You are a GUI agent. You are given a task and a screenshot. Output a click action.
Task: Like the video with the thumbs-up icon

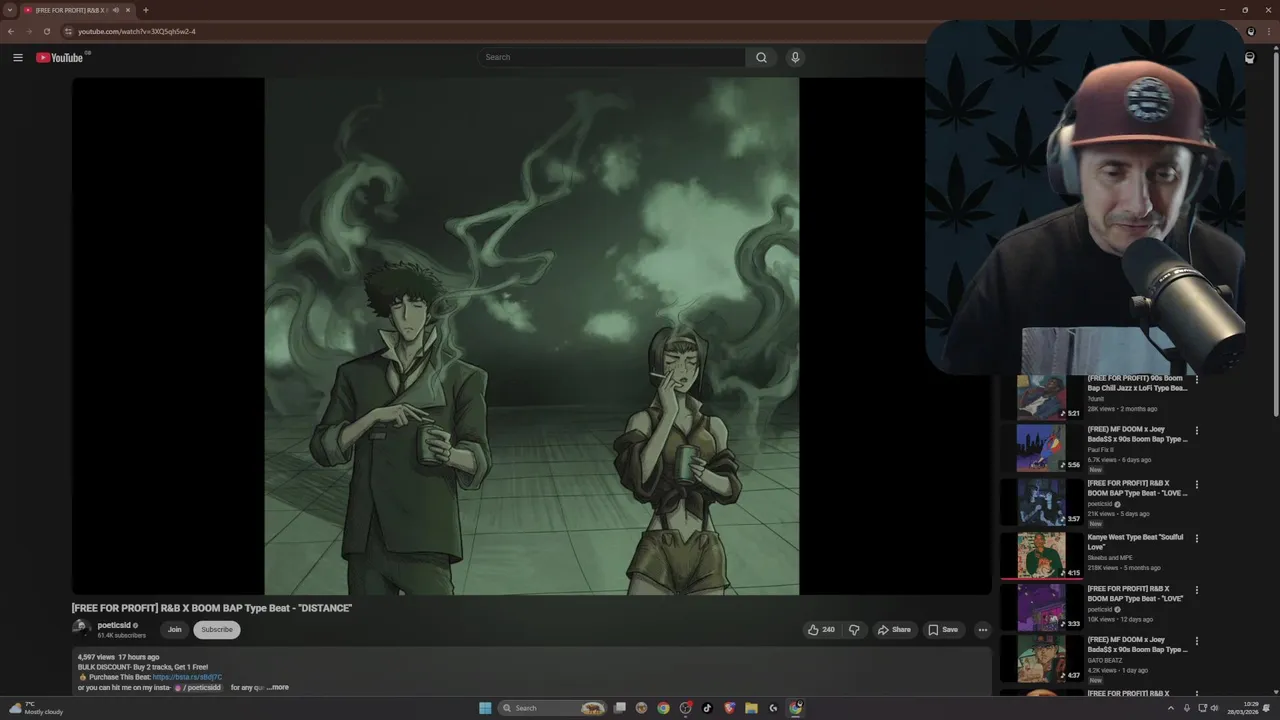pyautogui.click(x=821, y=630)
